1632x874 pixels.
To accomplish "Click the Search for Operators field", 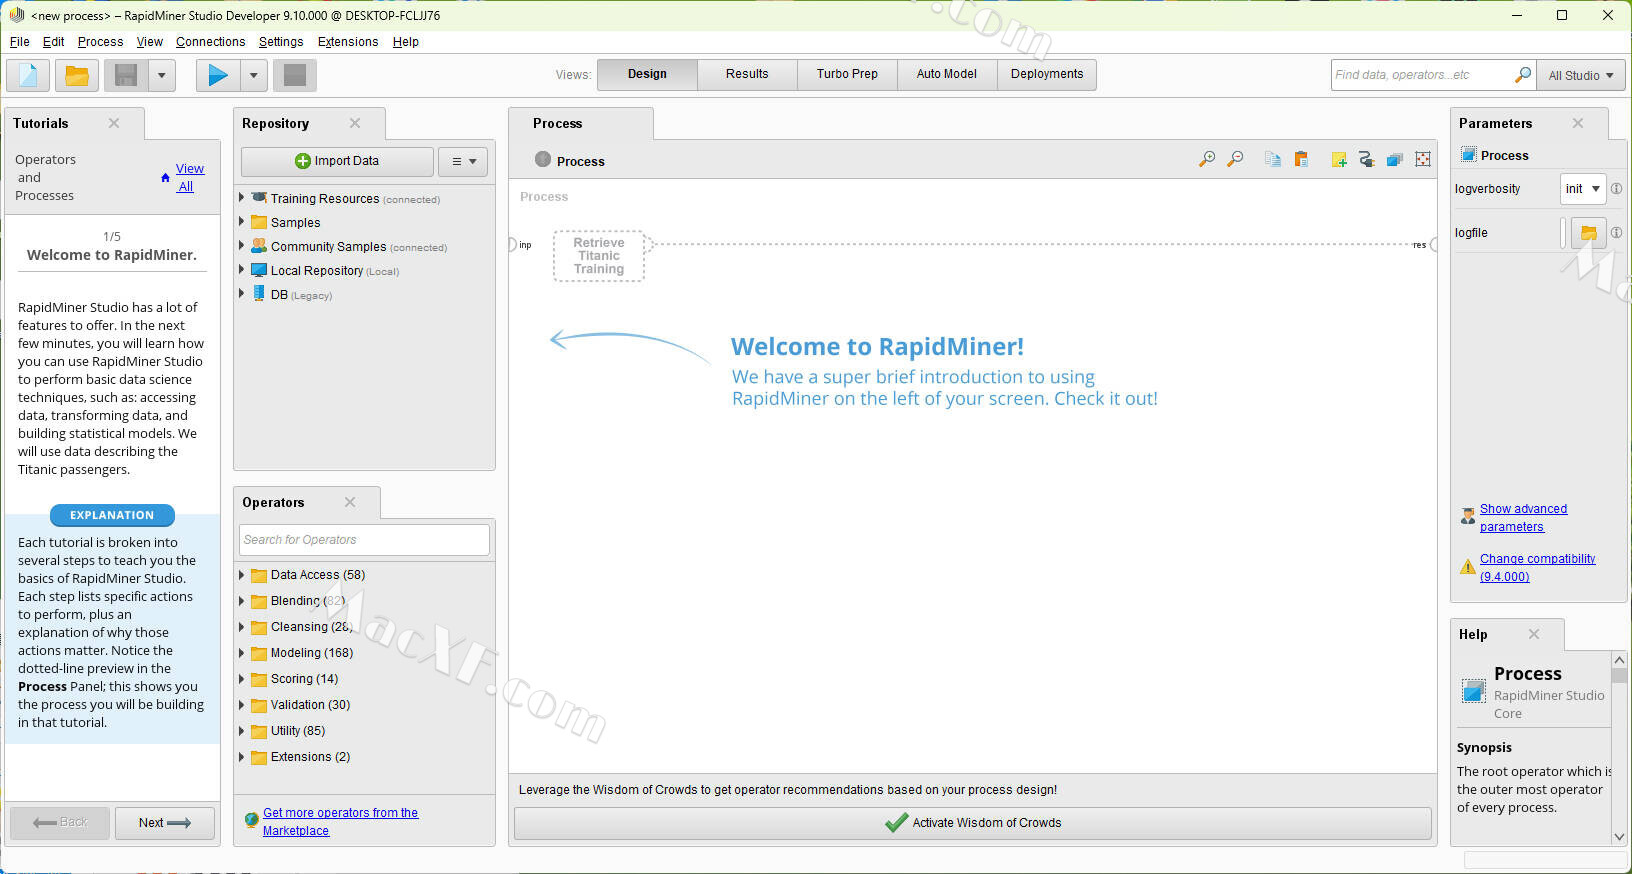I will tap(364, 540).
